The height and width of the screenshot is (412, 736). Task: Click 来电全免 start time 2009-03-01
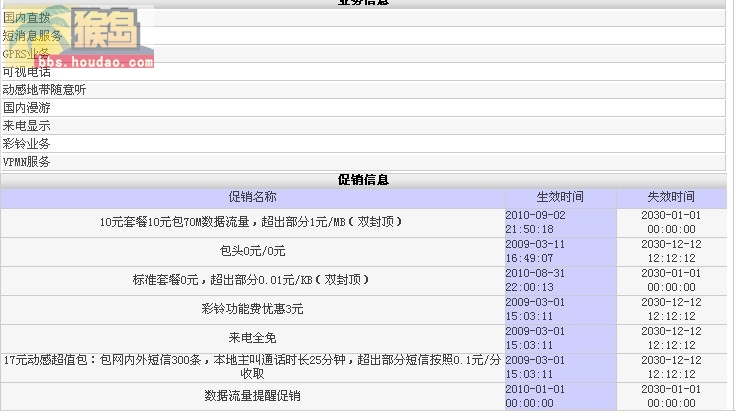click(x=560, y=338)
